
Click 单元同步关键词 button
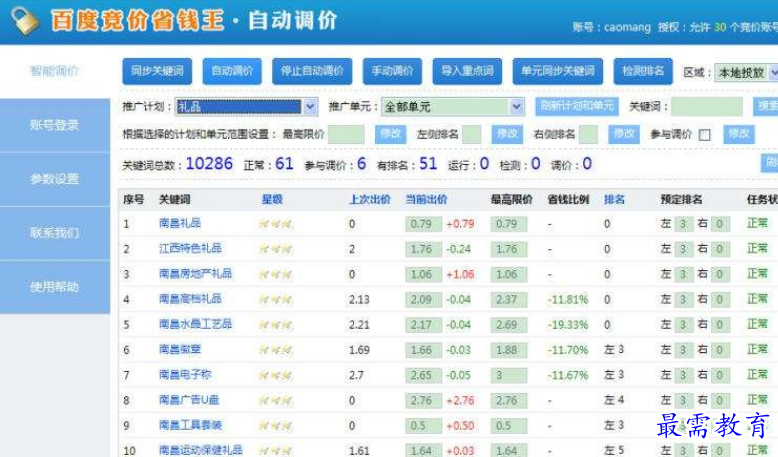tap(558, 71)
